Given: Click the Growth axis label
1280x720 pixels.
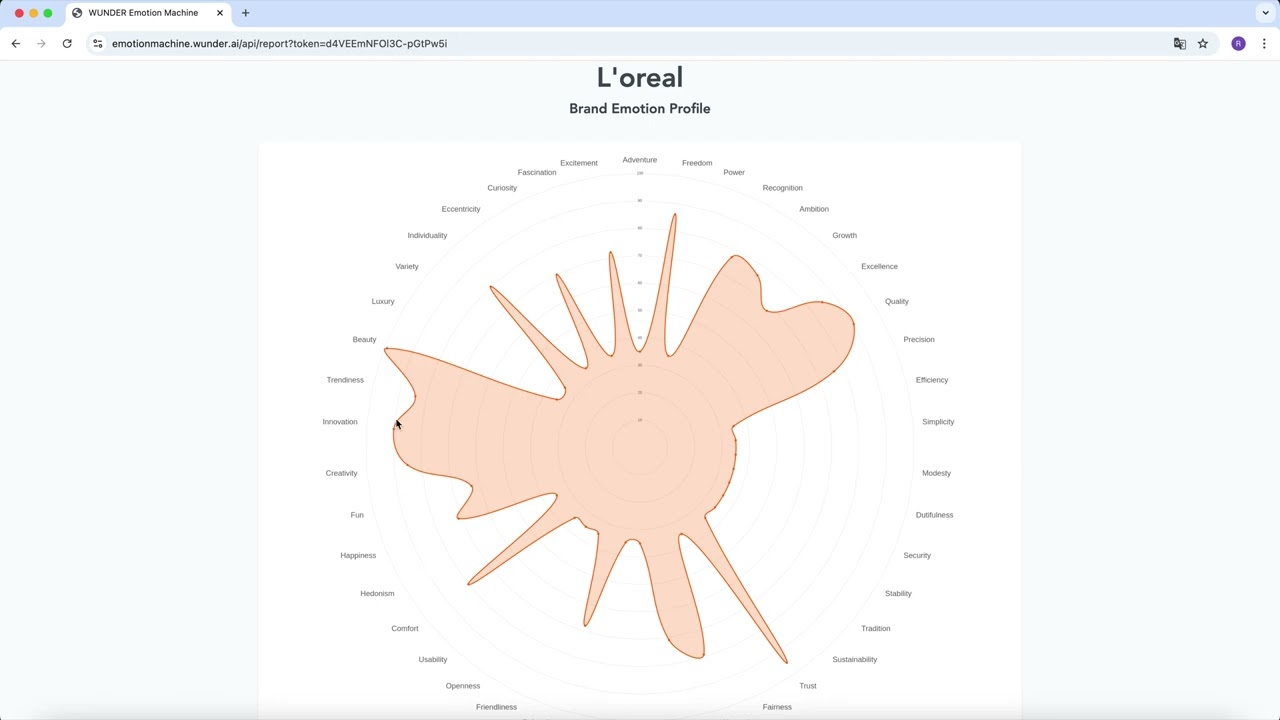Looking at the screenshot, I should point(845,235).
